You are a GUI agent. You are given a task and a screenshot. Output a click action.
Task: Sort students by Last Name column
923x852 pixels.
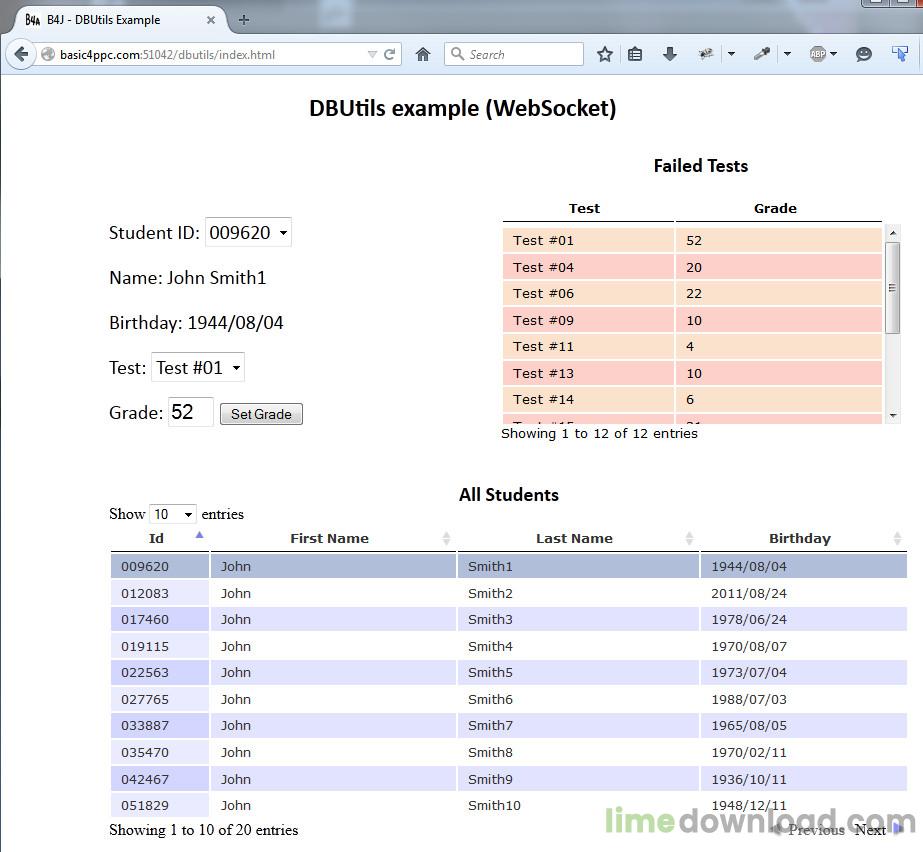(x=574, y=539)
